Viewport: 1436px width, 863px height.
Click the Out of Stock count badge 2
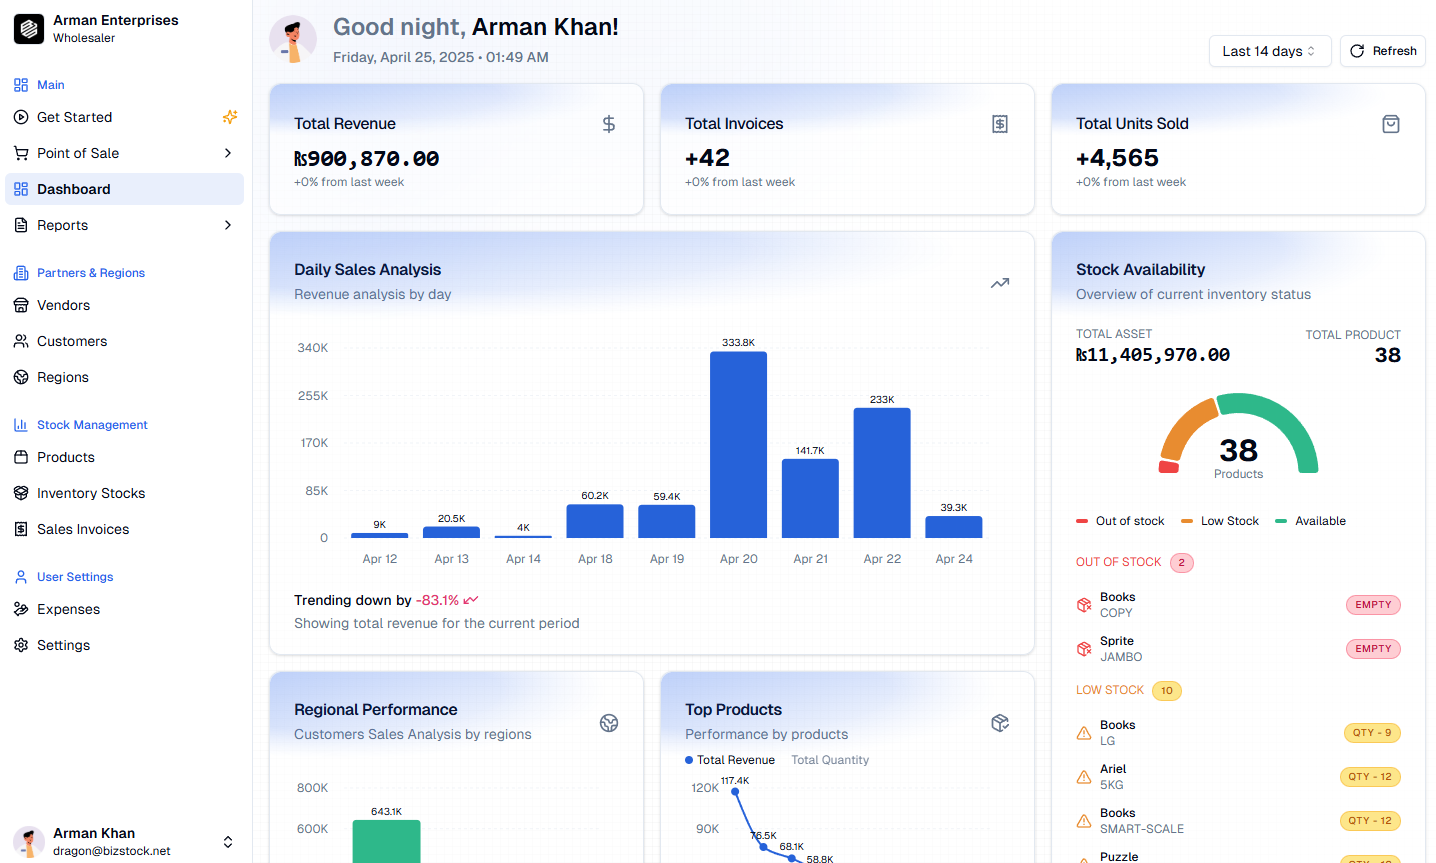coord(1182,563)
